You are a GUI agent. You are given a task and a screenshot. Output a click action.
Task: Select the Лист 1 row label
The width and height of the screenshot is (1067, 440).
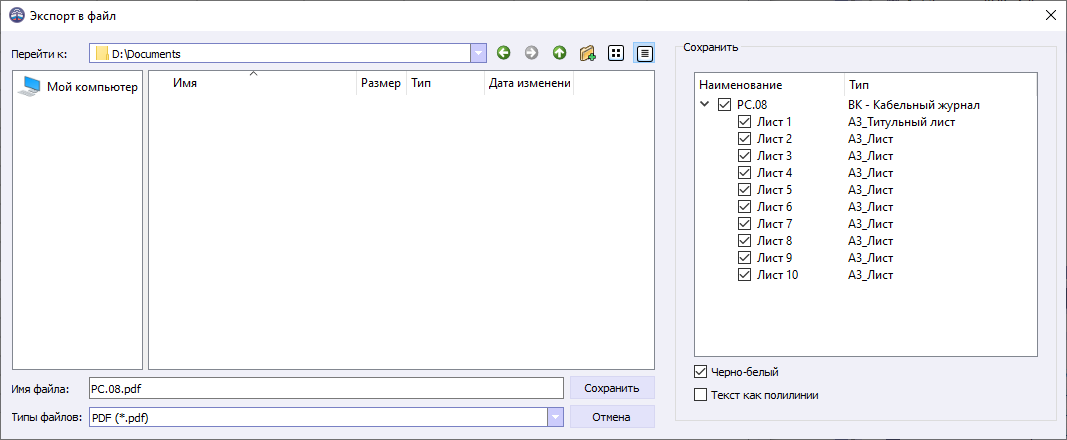[x=774, y=122]
